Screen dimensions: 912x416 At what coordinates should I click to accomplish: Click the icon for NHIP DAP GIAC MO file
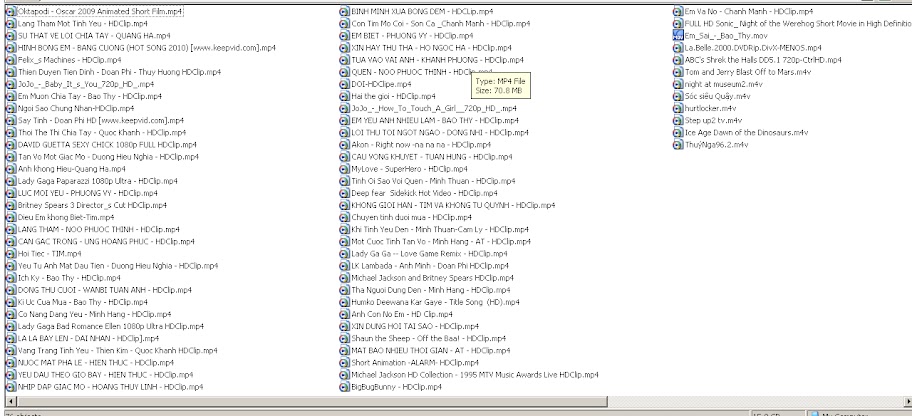pyautogui.click(x=10, y=386)
